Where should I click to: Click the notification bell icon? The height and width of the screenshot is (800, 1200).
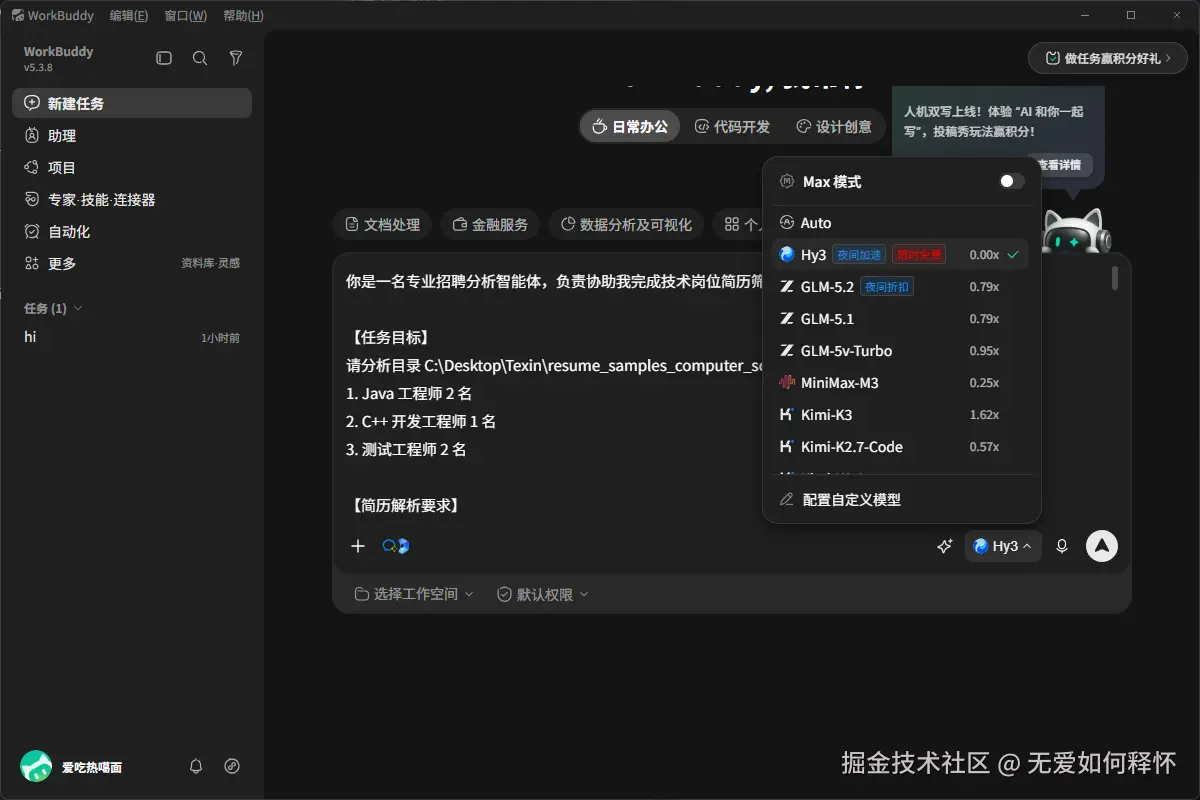pos(196,766)
